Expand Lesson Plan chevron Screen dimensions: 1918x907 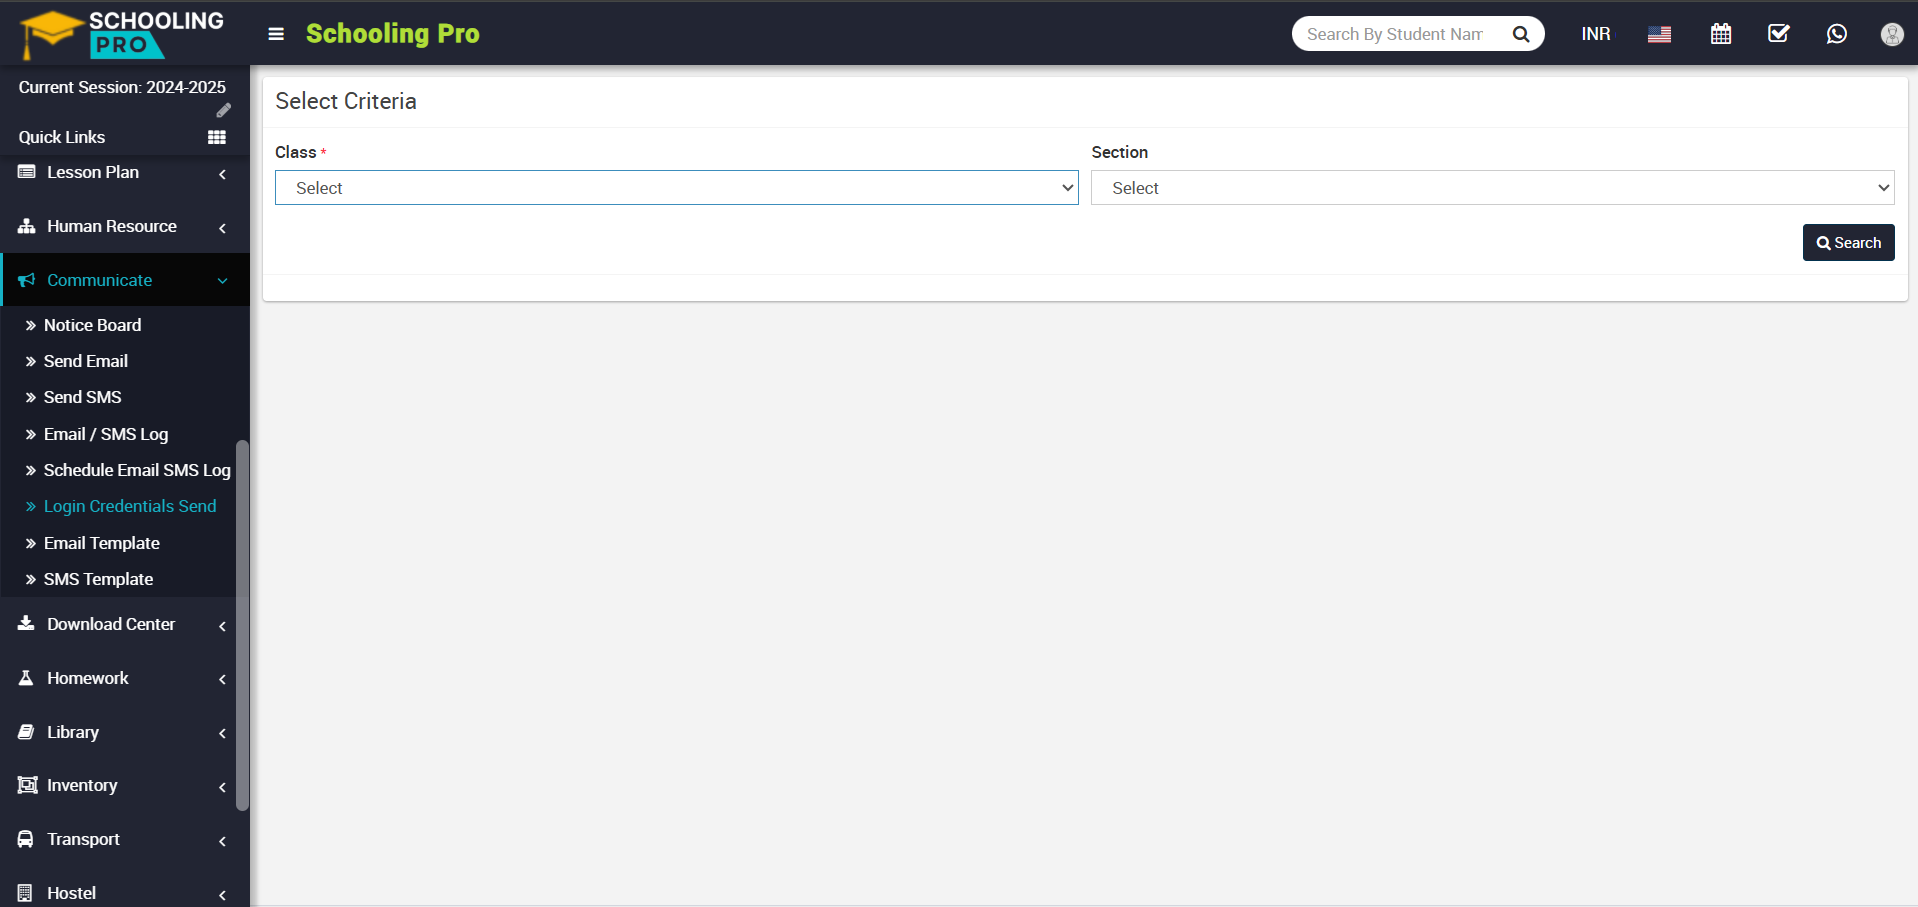(222, 174)
